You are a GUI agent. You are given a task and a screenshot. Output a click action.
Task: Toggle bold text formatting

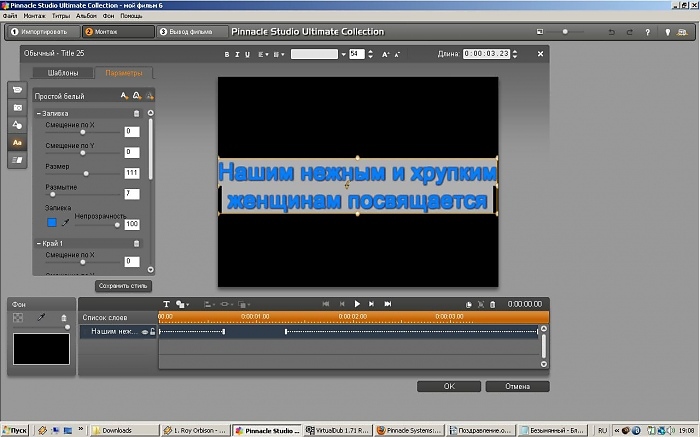pyautogui.click(x=227, y=54)
